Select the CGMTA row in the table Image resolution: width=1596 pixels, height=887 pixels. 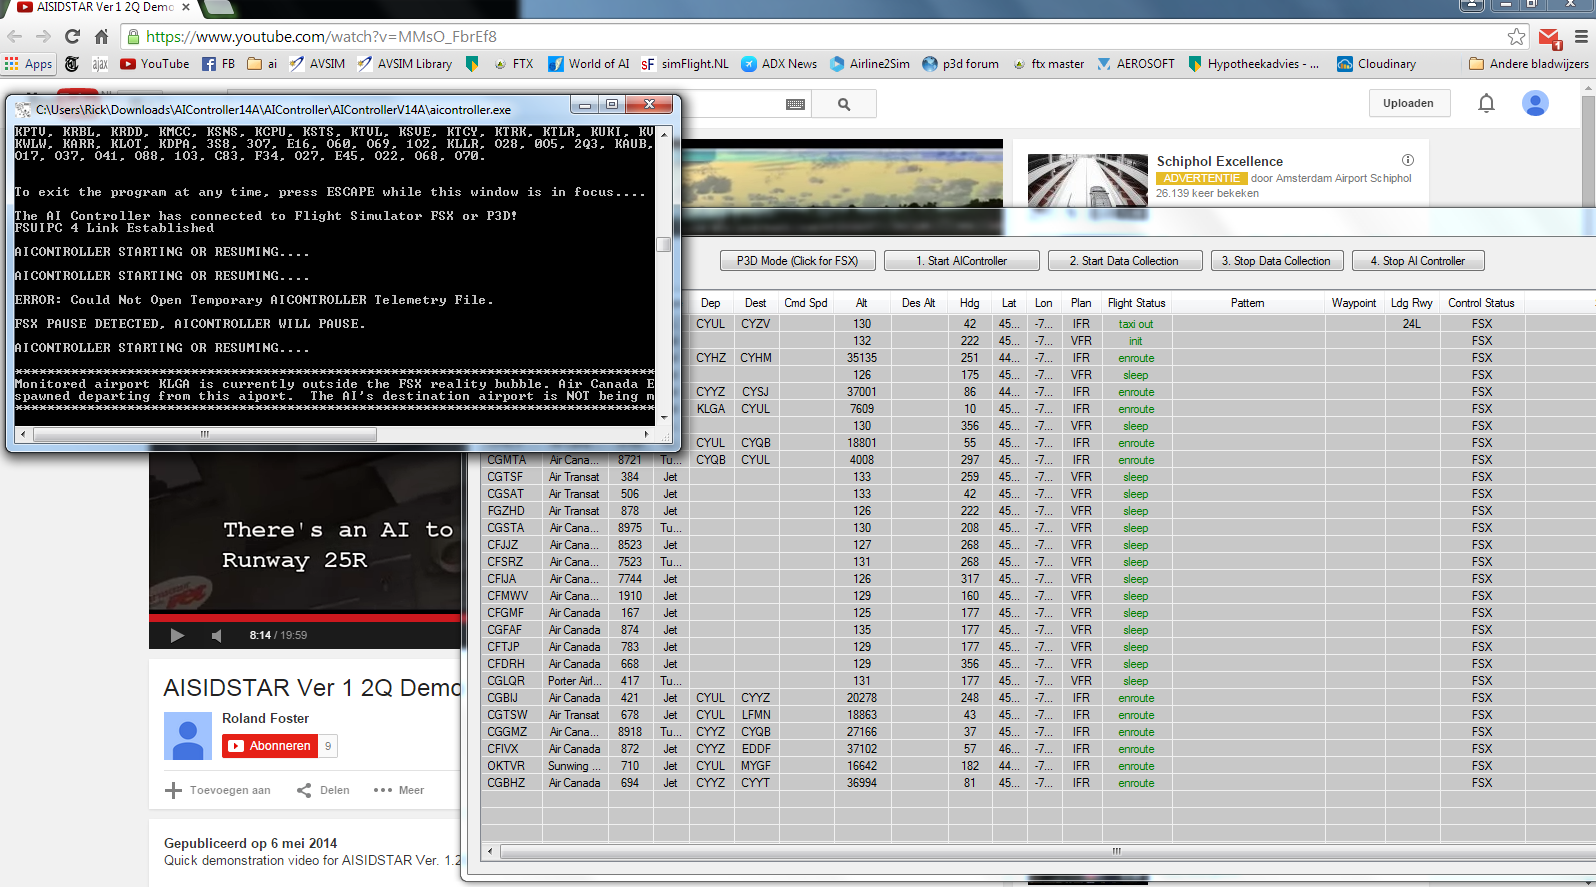pos(1038,460)
